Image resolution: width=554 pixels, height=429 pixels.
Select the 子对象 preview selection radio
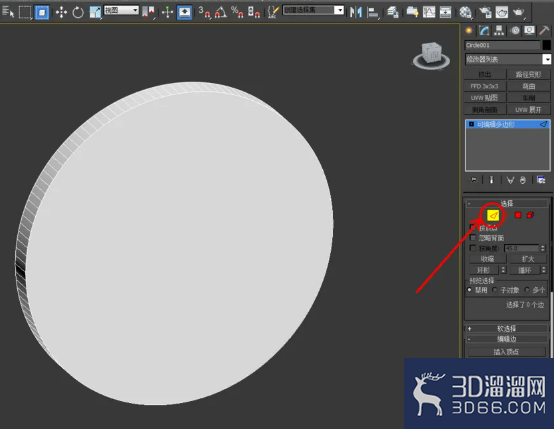[495, 290]
